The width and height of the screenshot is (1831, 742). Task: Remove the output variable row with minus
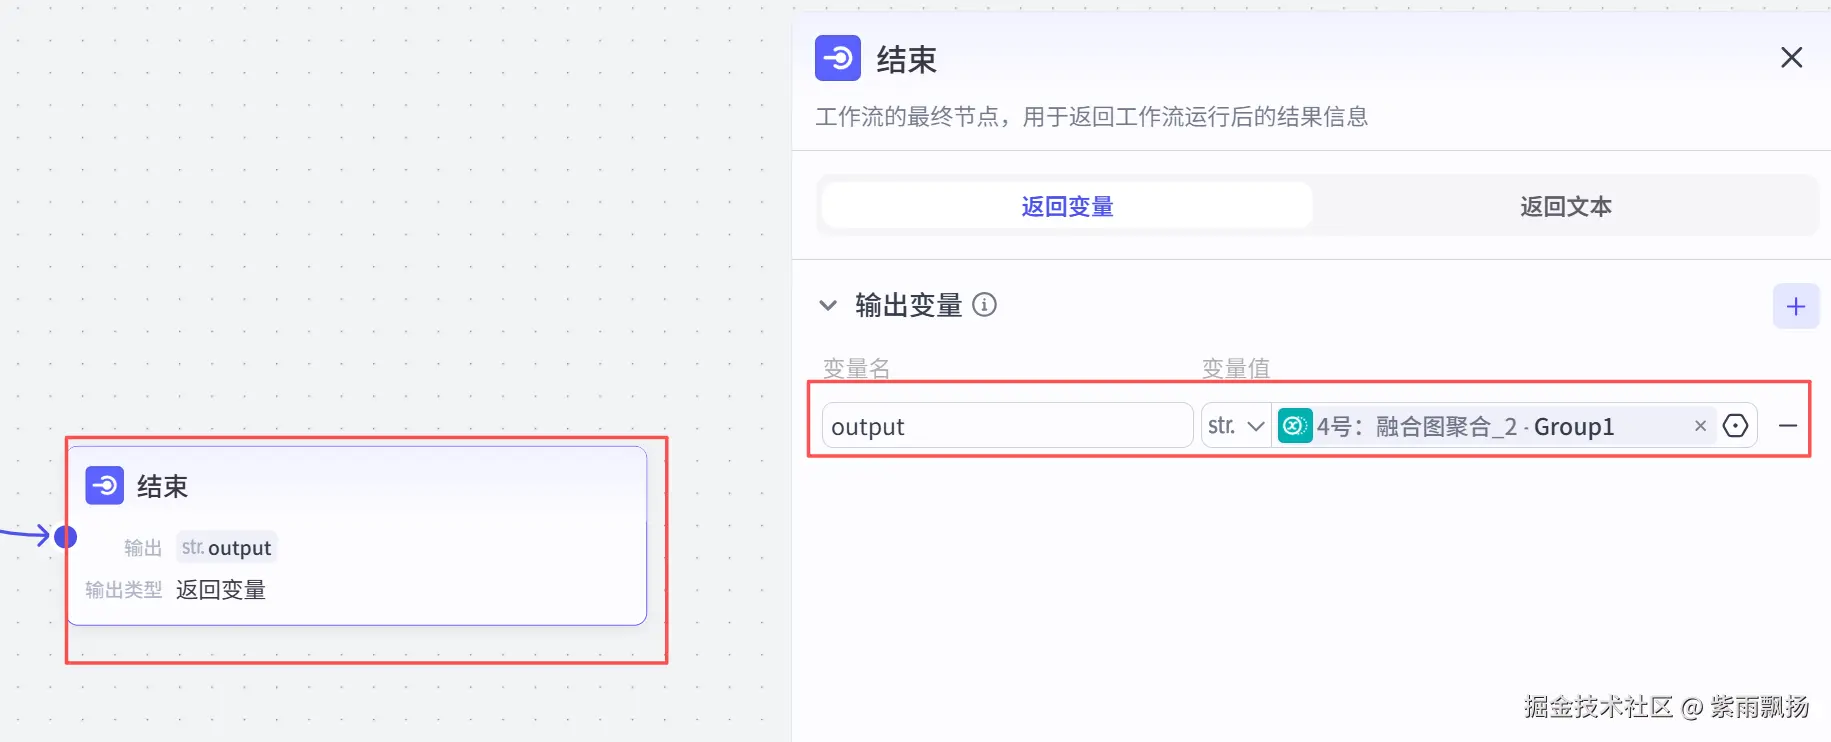click(x=1788, y=426)
